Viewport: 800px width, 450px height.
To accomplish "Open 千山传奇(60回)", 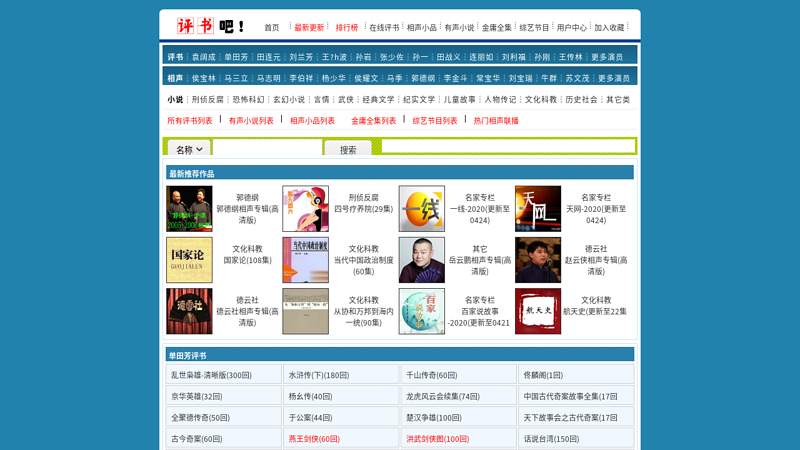I will coord(432,375).
